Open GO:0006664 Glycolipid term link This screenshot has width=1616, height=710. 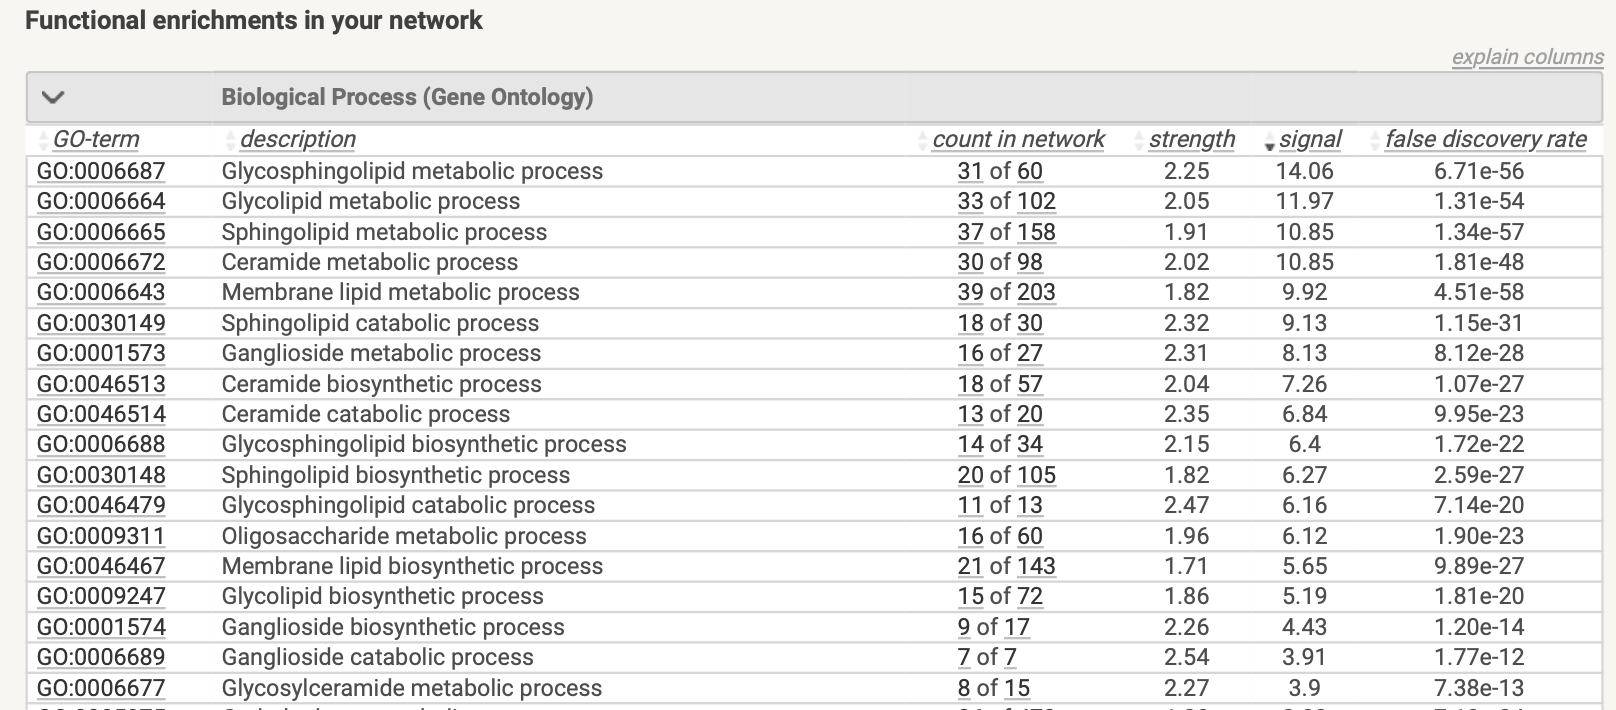[x=101, y=201]
